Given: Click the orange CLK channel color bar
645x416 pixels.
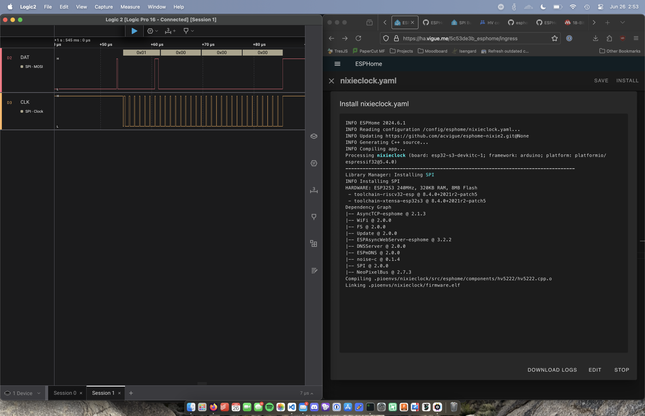Looking at the screenshot, I should (1, 111).
